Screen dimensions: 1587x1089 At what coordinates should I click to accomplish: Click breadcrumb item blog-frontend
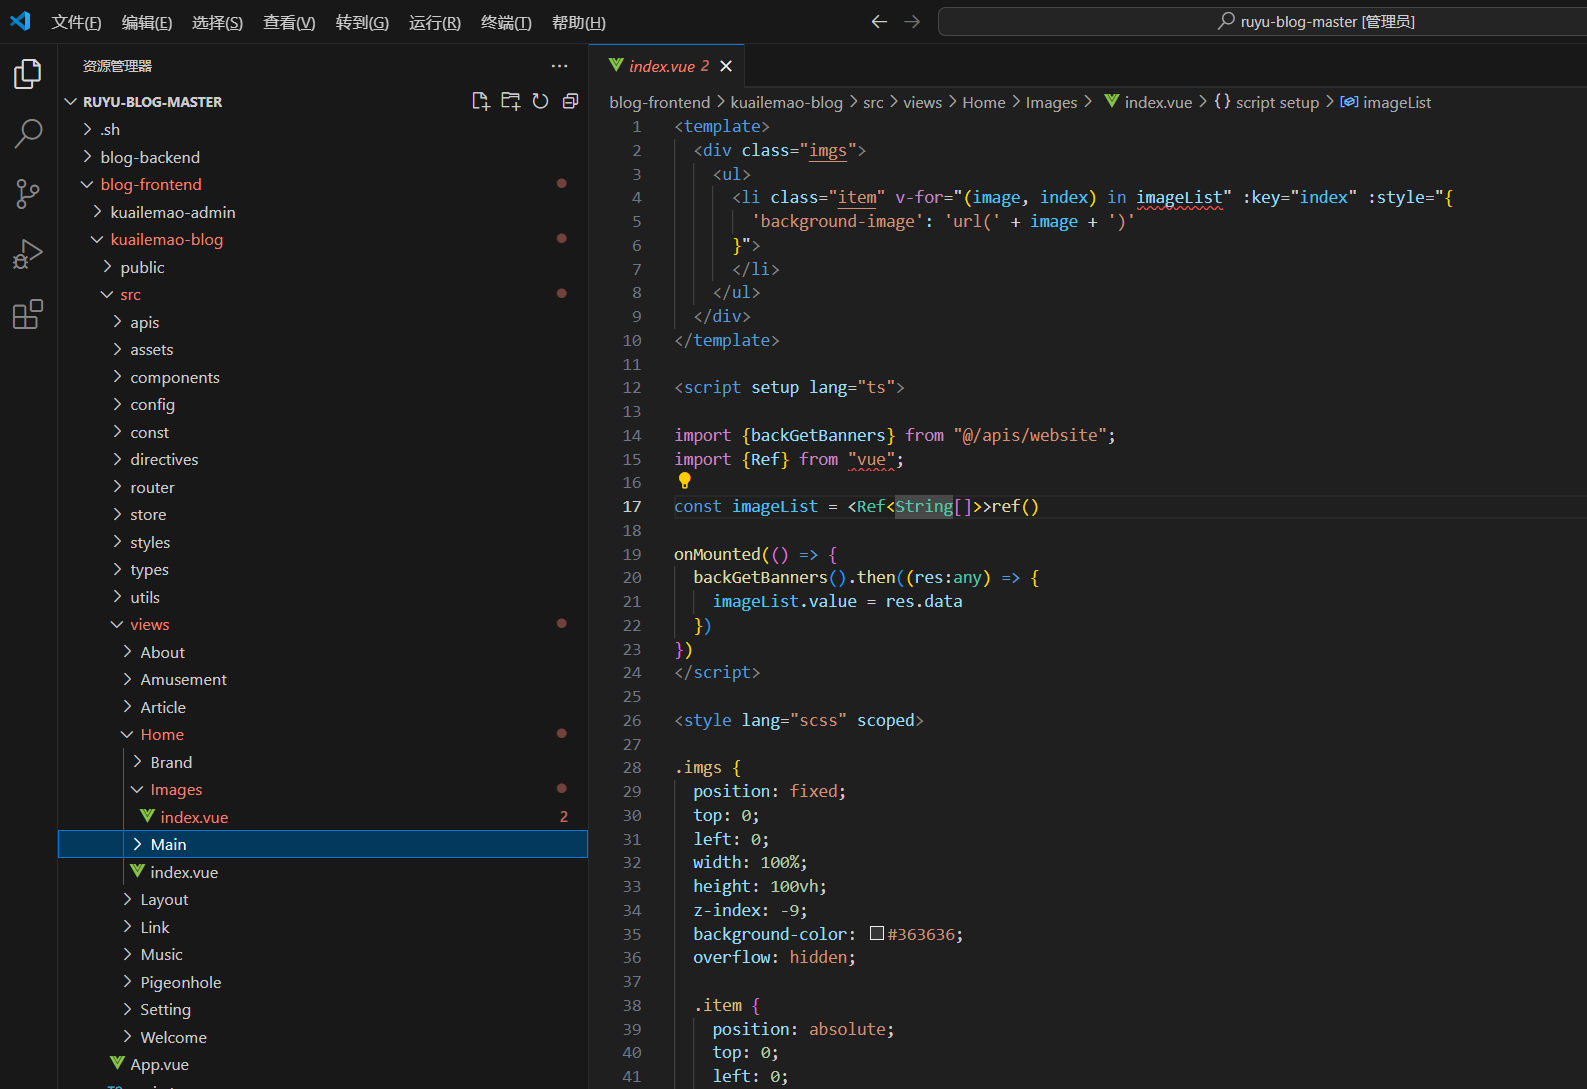[x=659, y=102]
